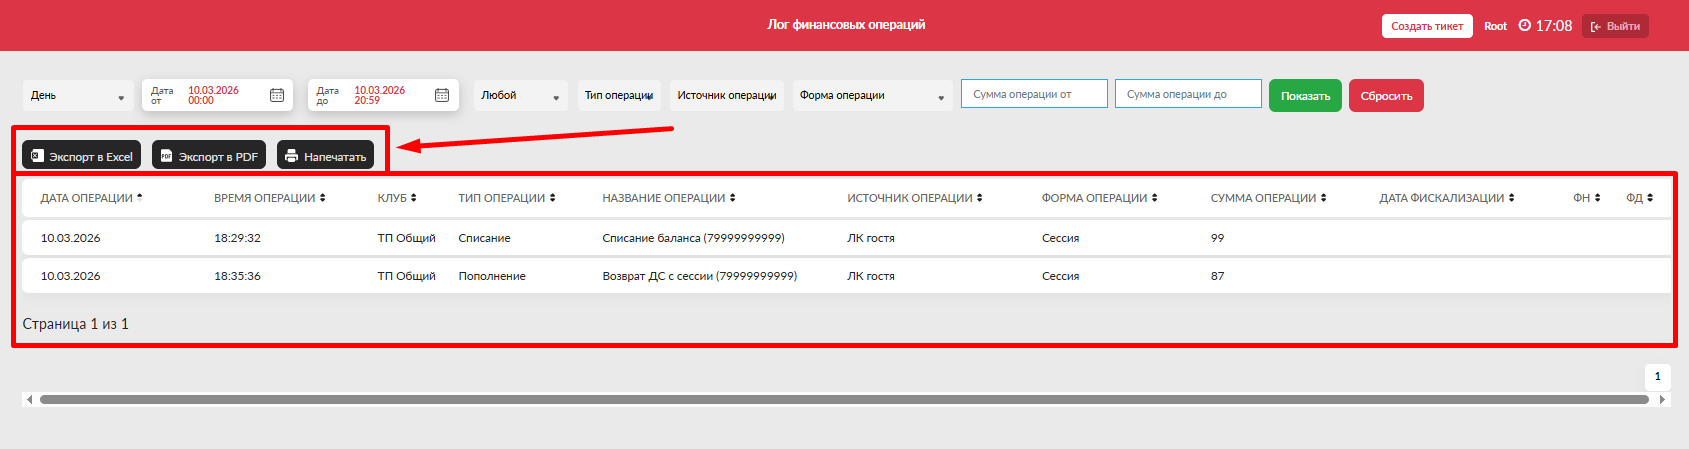The width and height of the screenshot is (1689, 449).
Task: Open the 'День' period dropdown
Action: coord(78,96)
